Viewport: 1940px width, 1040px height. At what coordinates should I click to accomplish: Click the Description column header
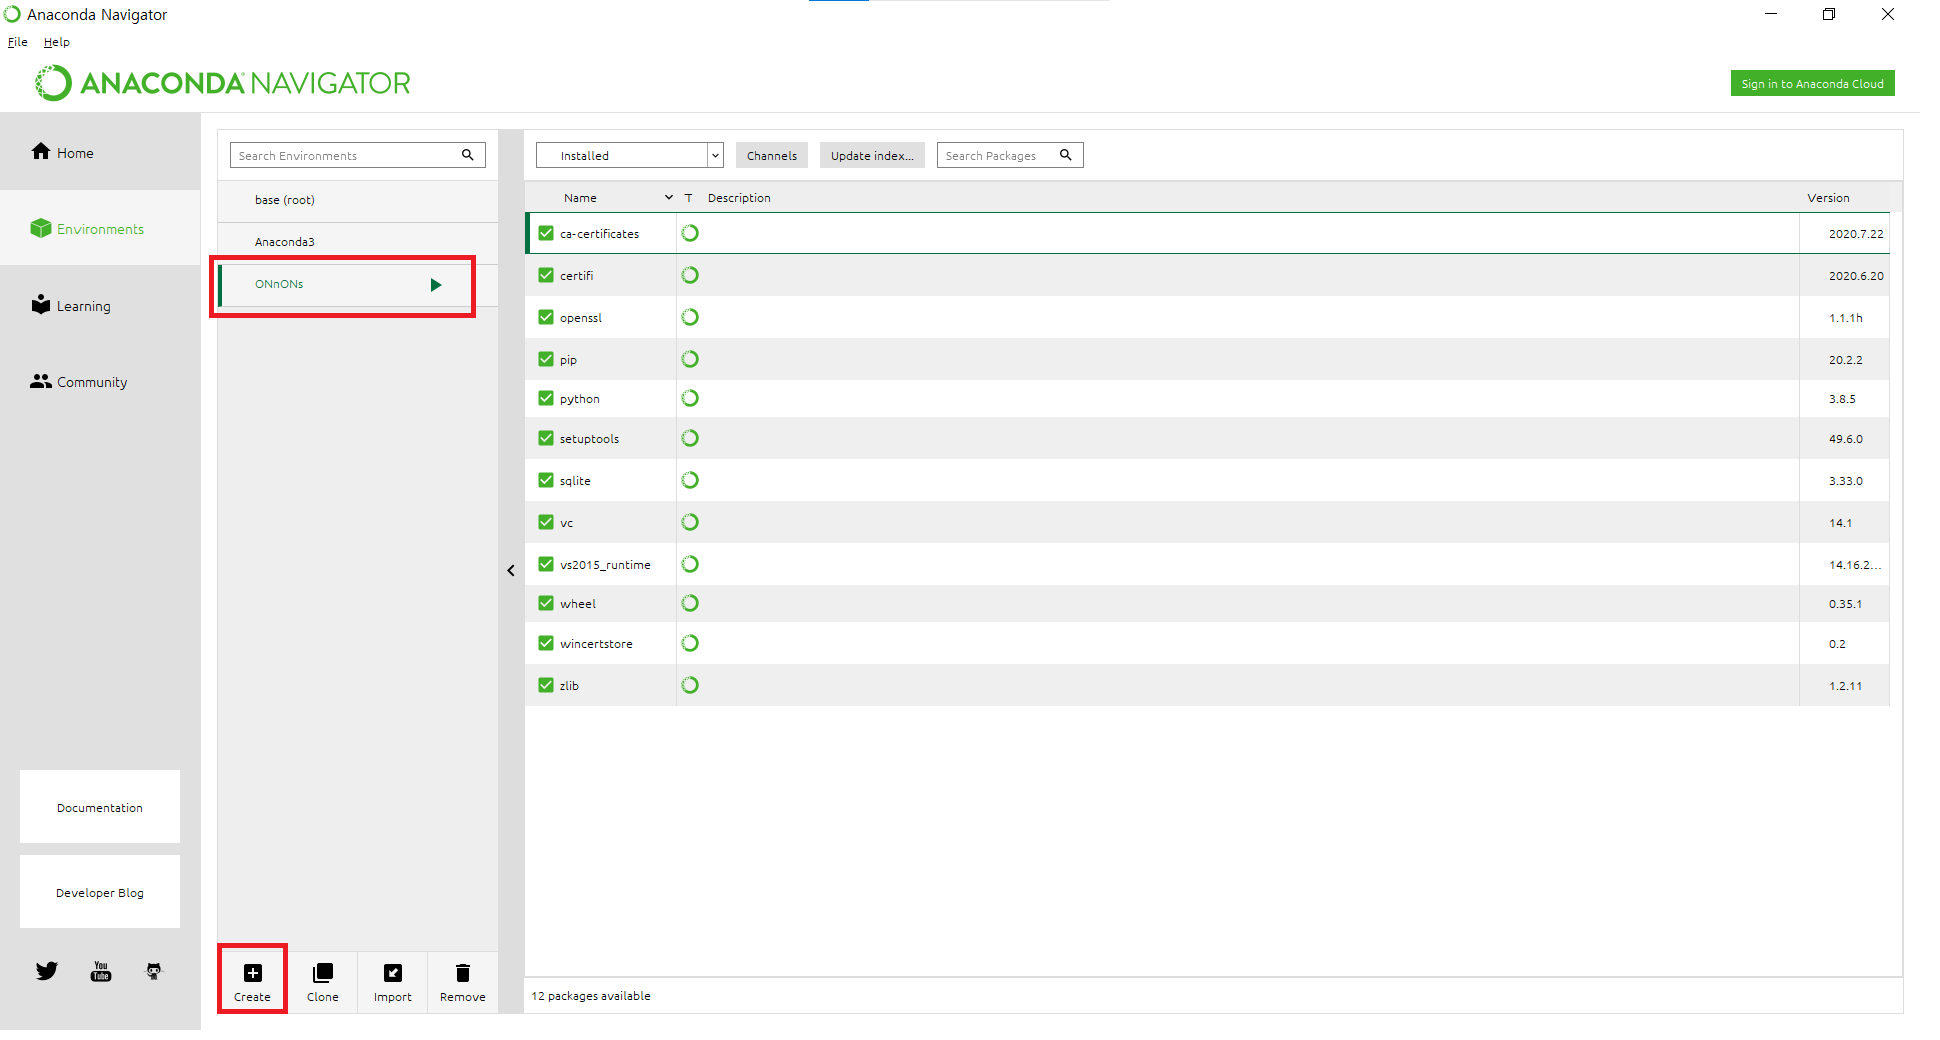click(739, 198)
